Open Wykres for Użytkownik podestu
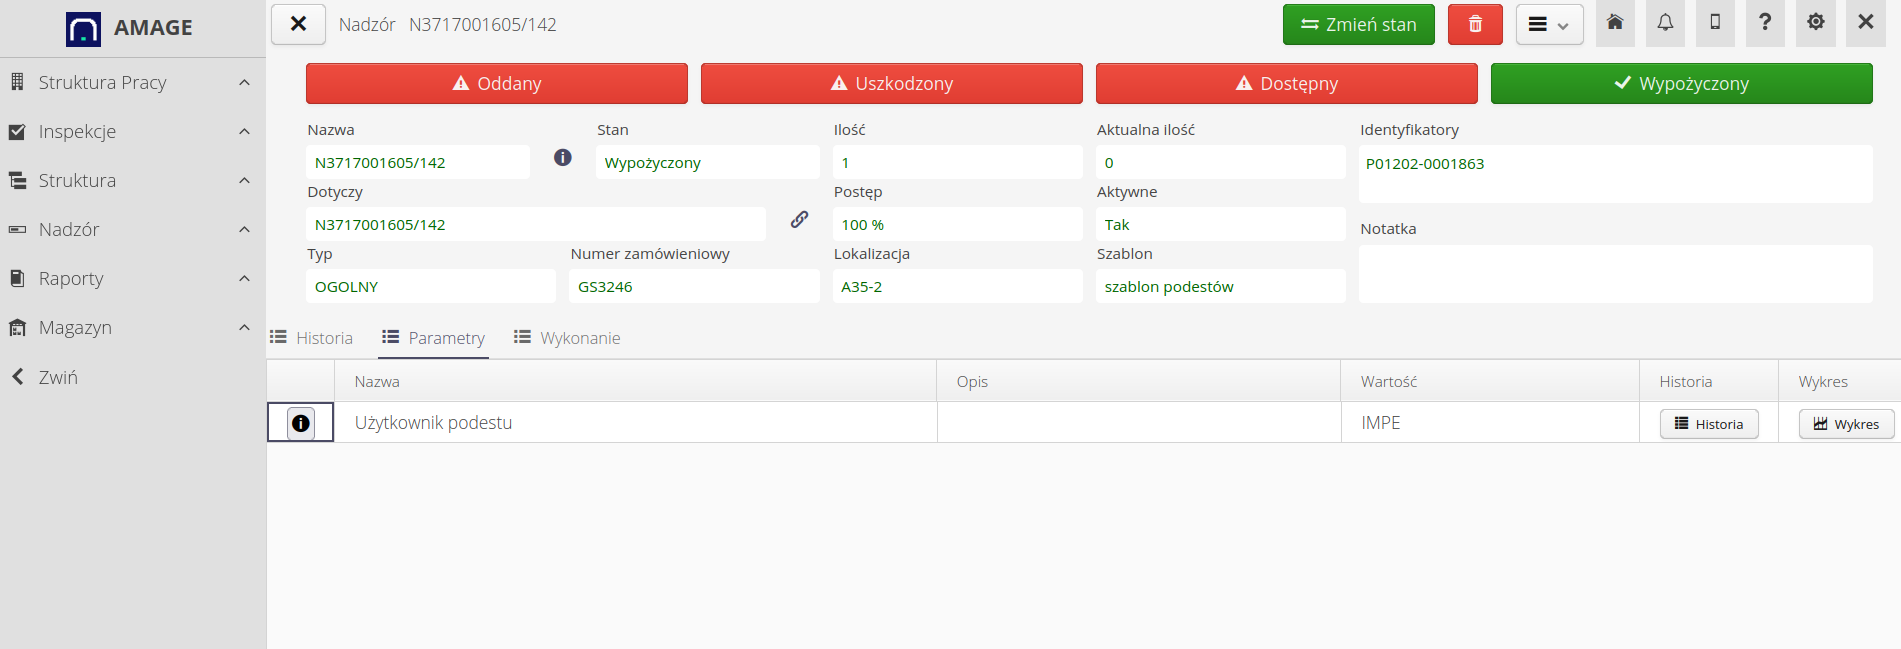Viewport: 1901px width, 649px height. coord(1846,424)
